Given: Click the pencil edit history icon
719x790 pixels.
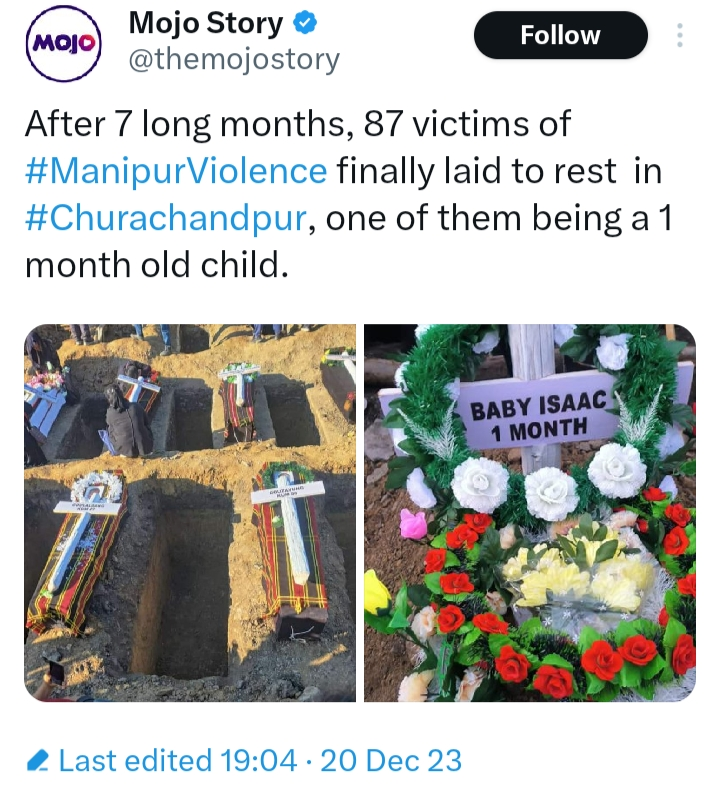Looking at the screenshot, I should point(37,760).
